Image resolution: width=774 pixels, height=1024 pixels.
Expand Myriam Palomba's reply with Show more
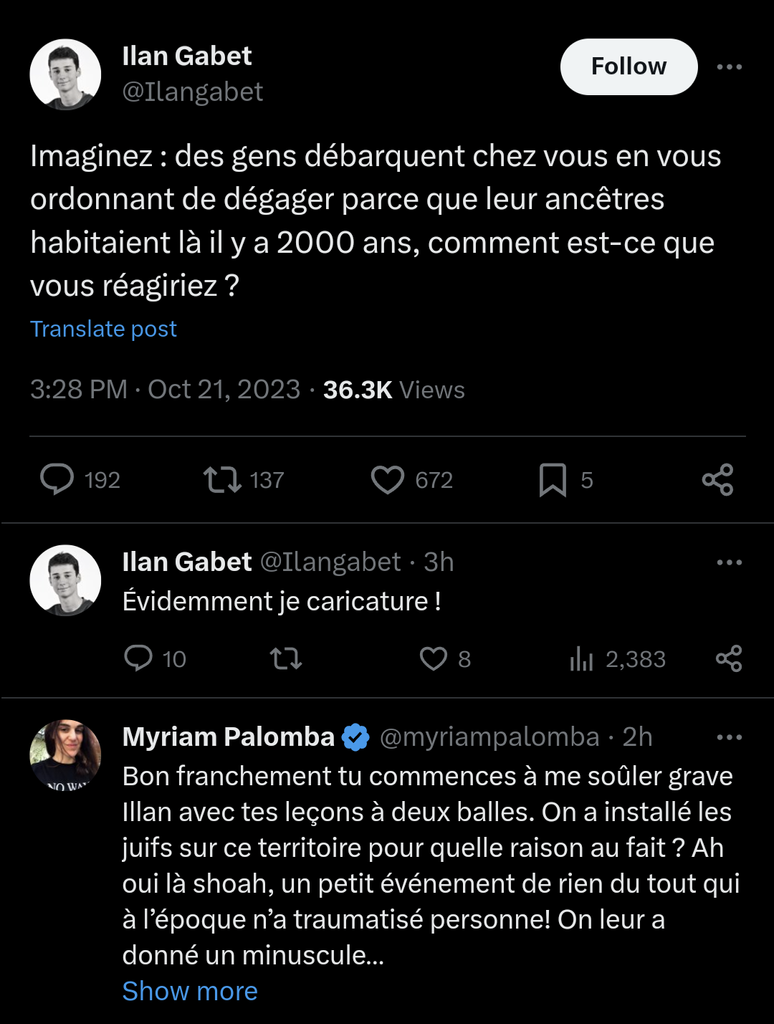click(x=190, y=991)
